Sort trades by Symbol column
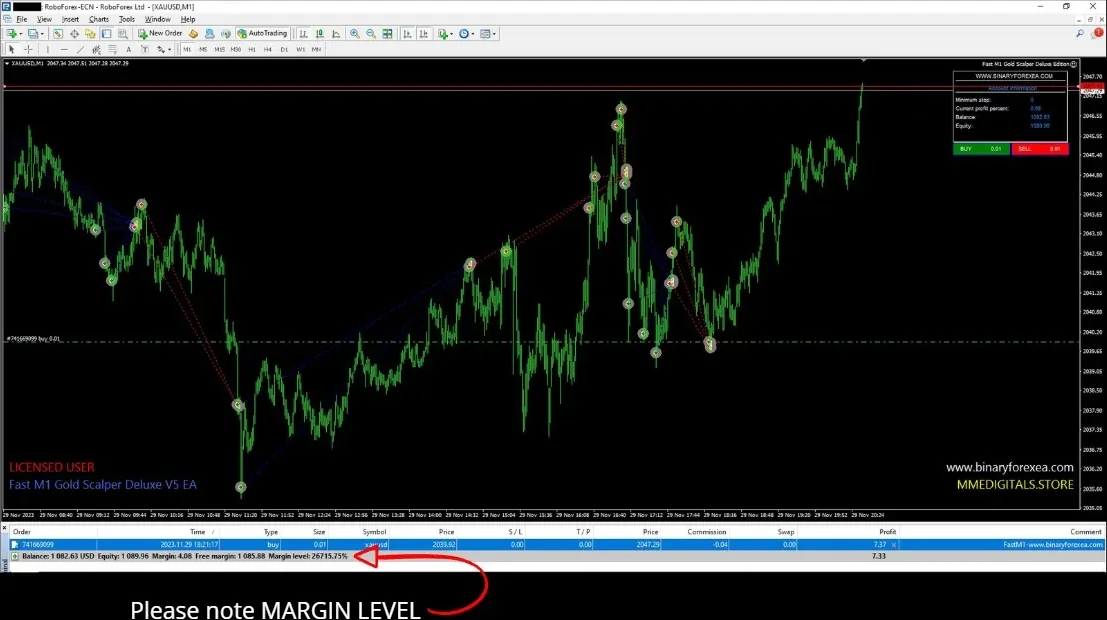This screenshot has height=620, width=1107. [374, 532]
